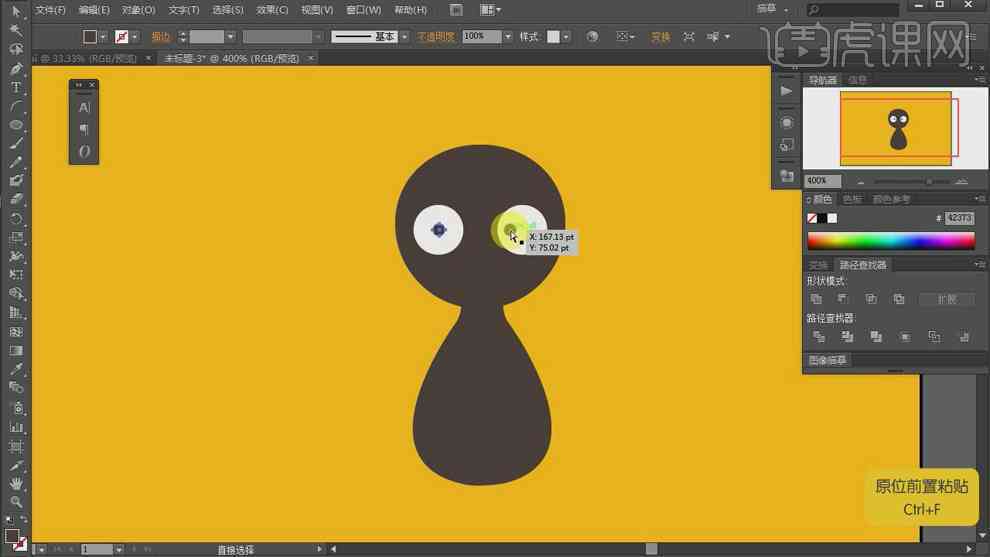Open the stroke weight dropdown
This screenshot has height=557, width=990.
pyautogui.click(x=230, y=37)
